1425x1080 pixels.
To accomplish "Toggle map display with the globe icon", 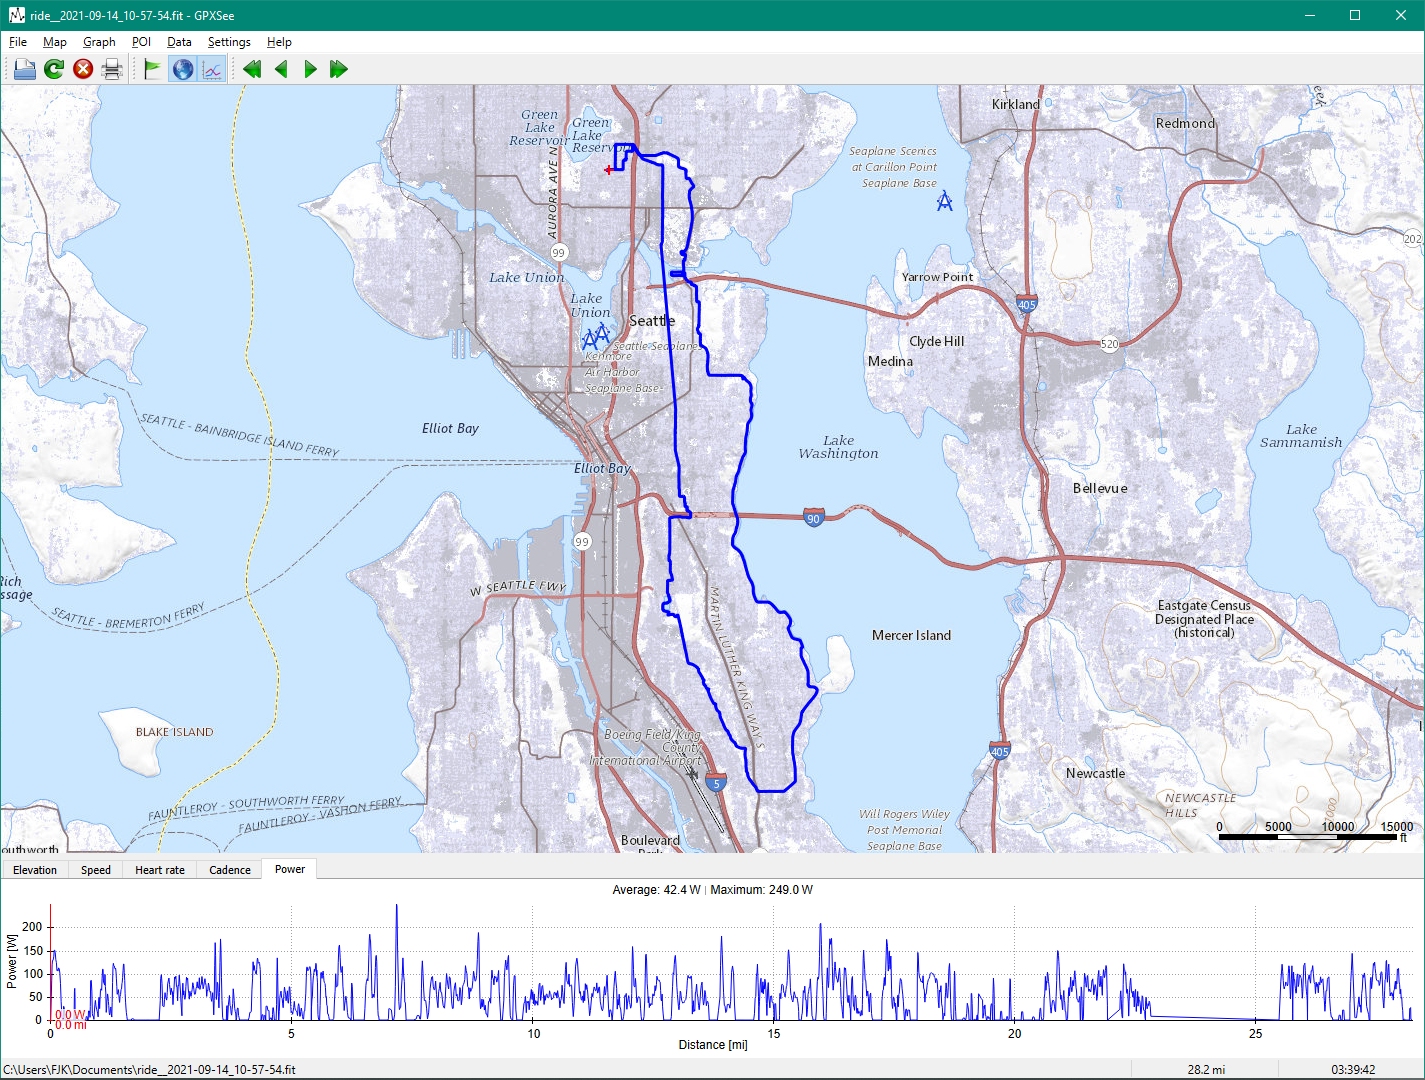I will tap(182, 69).
